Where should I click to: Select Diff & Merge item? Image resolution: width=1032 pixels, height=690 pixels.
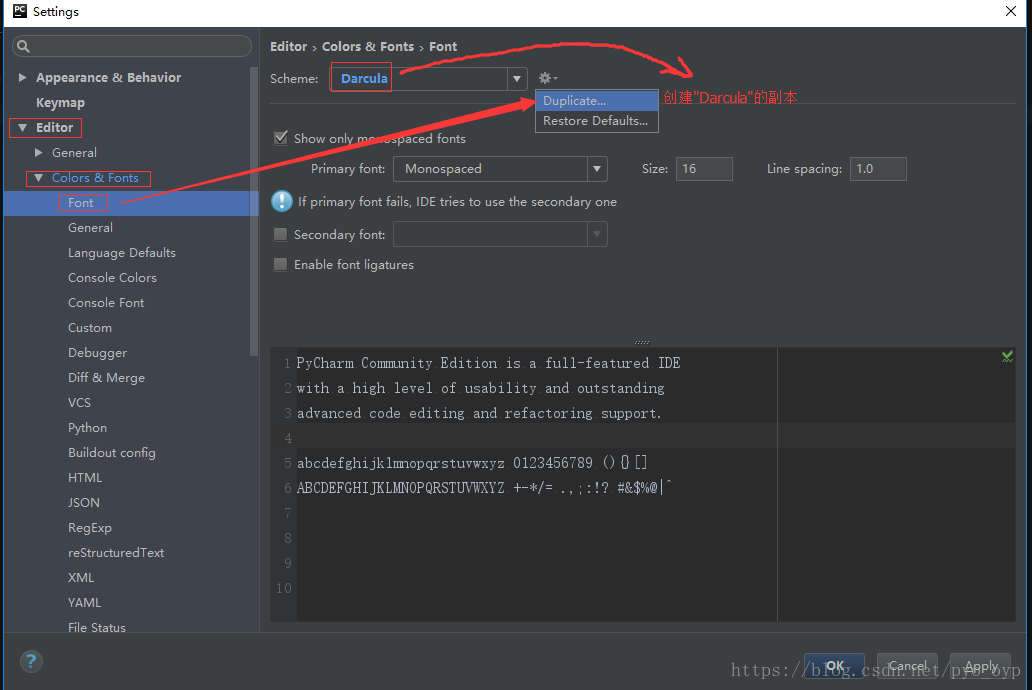click(x=106, y=378)
